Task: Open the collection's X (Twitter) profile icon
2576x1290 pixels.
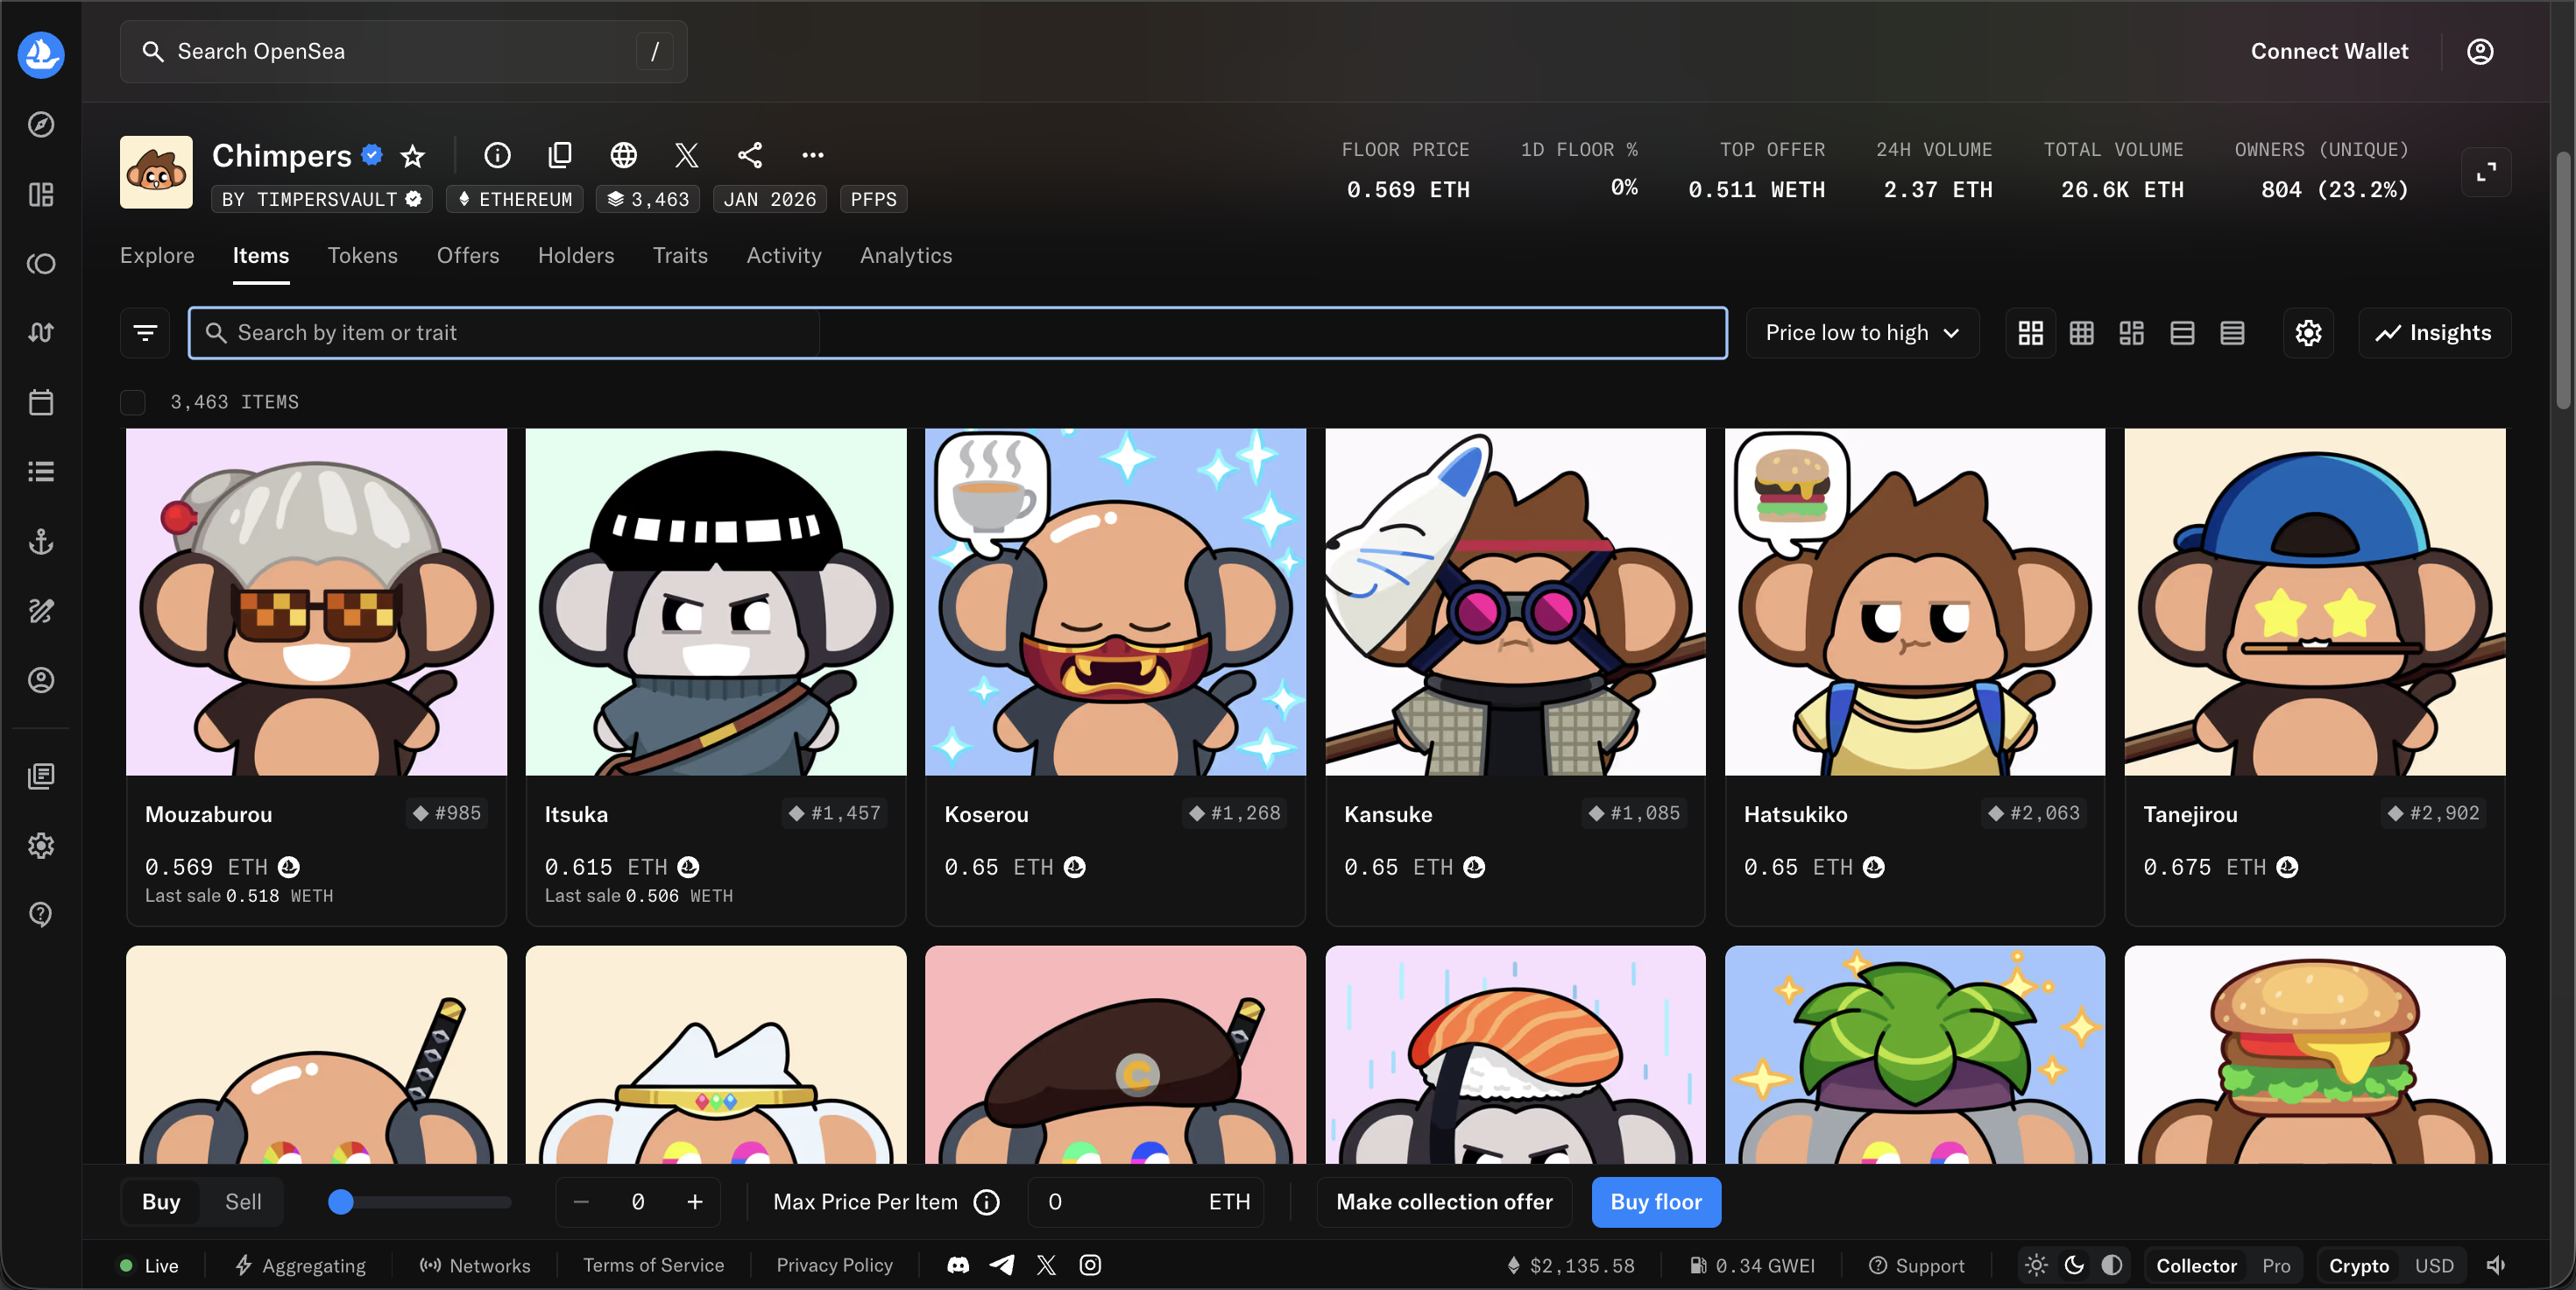Action: (x=686, y=155)
